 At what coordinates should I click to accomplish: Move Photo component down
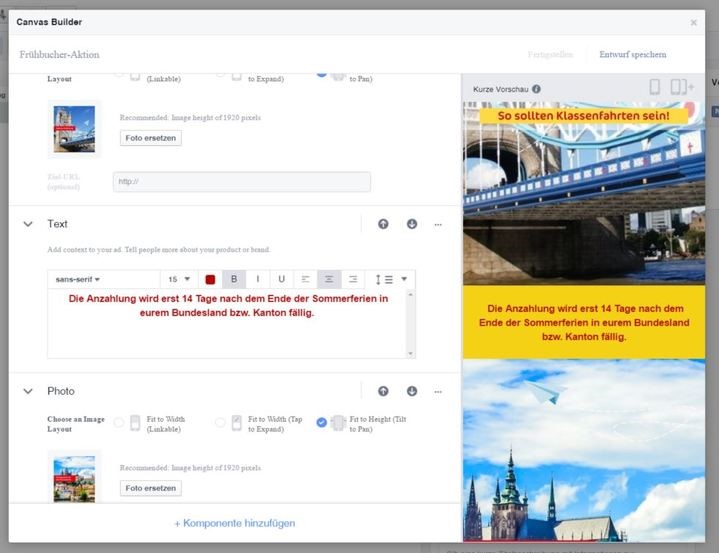(x=411, y=391)
